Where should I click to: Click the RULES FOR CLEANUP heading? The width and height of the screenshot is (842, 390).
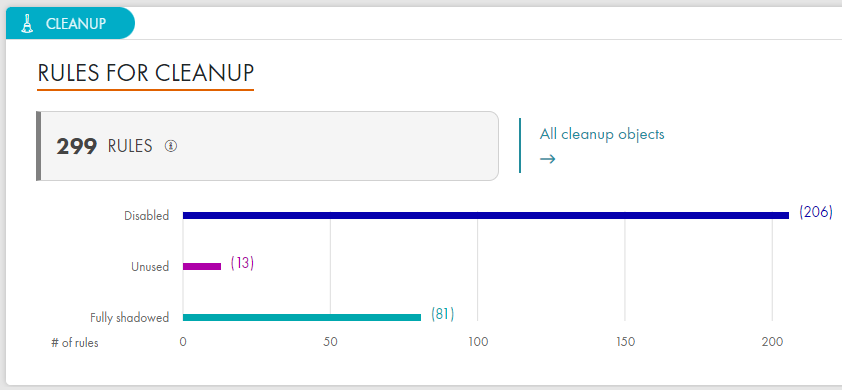click(146, 73)
